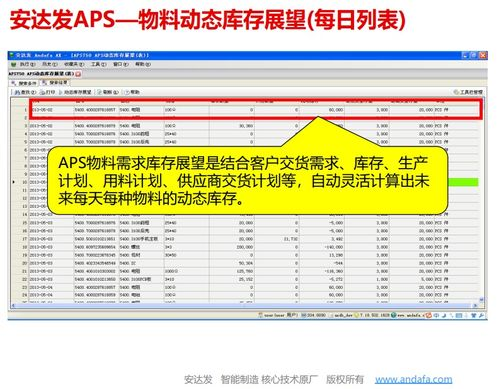Click the 125,760 cell in row 21
This screenshot has width=499, height=389.
232,271
